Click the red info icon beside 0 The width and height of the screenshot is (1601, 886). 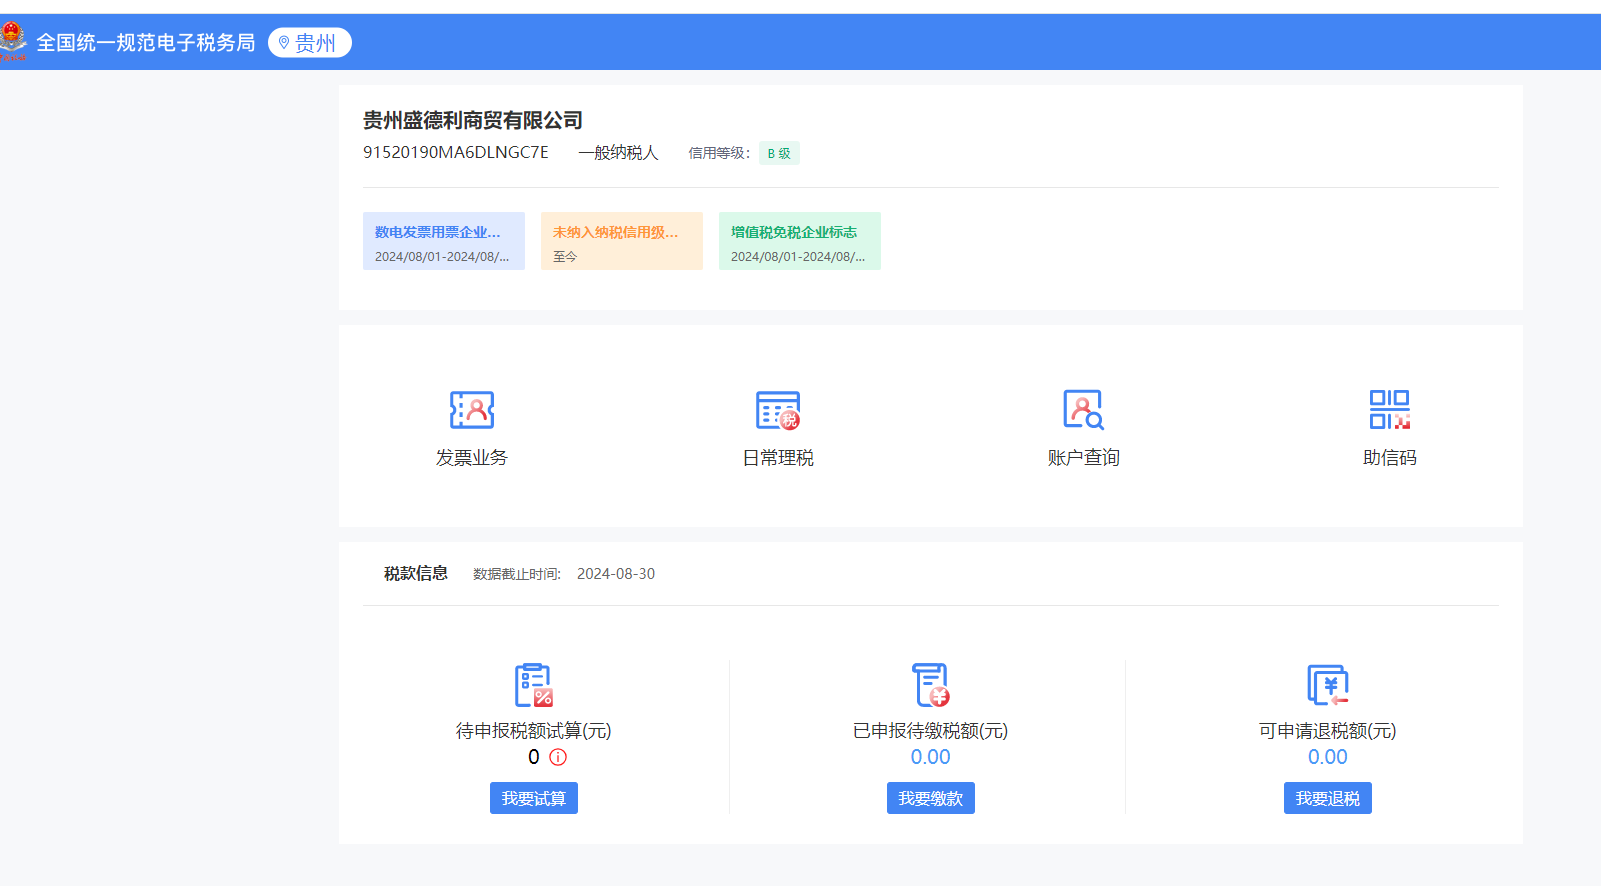click(558, 757)
